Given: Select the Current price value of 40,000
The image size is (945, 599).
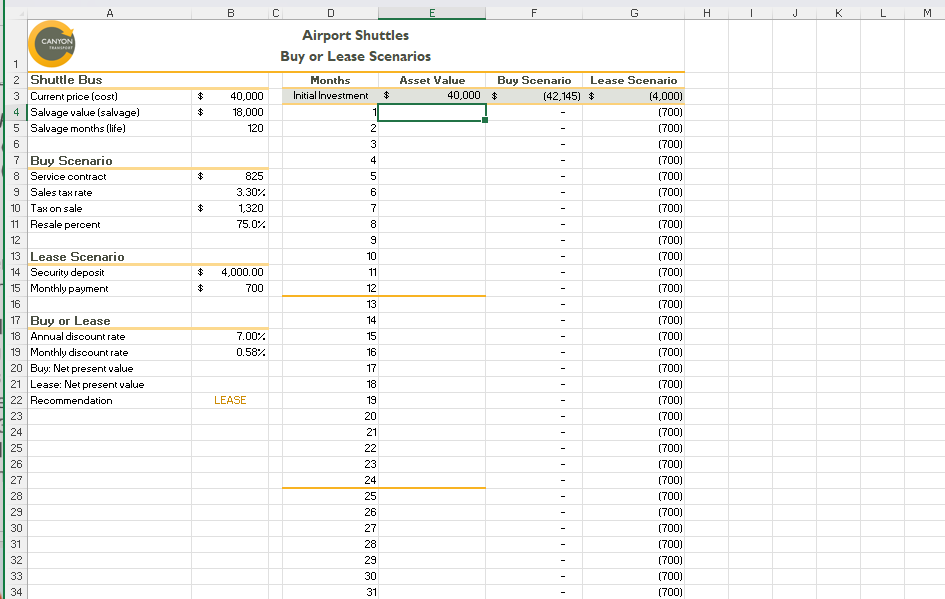Looking at the screenshot, I should pyautogui.click(x=230, y=96).
